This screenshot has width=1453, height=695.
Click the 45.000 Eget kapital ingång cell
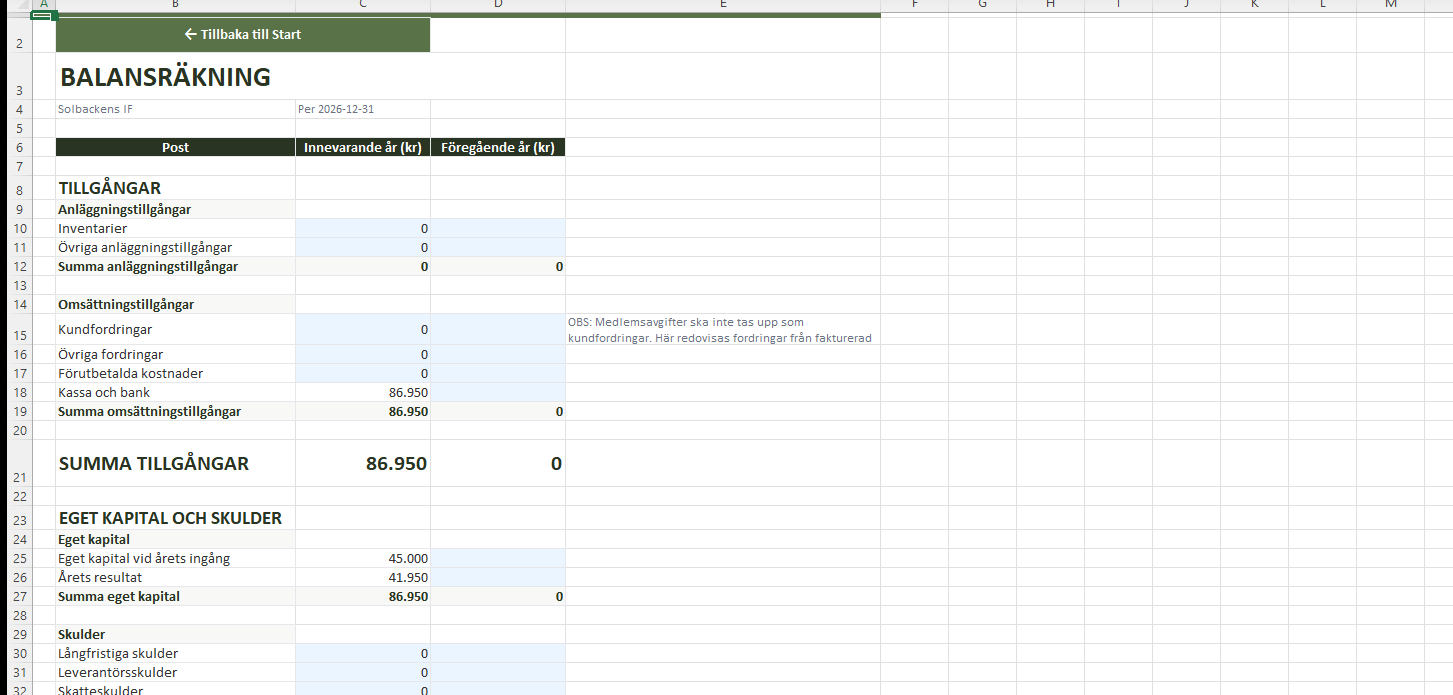[x=362, y=559]
